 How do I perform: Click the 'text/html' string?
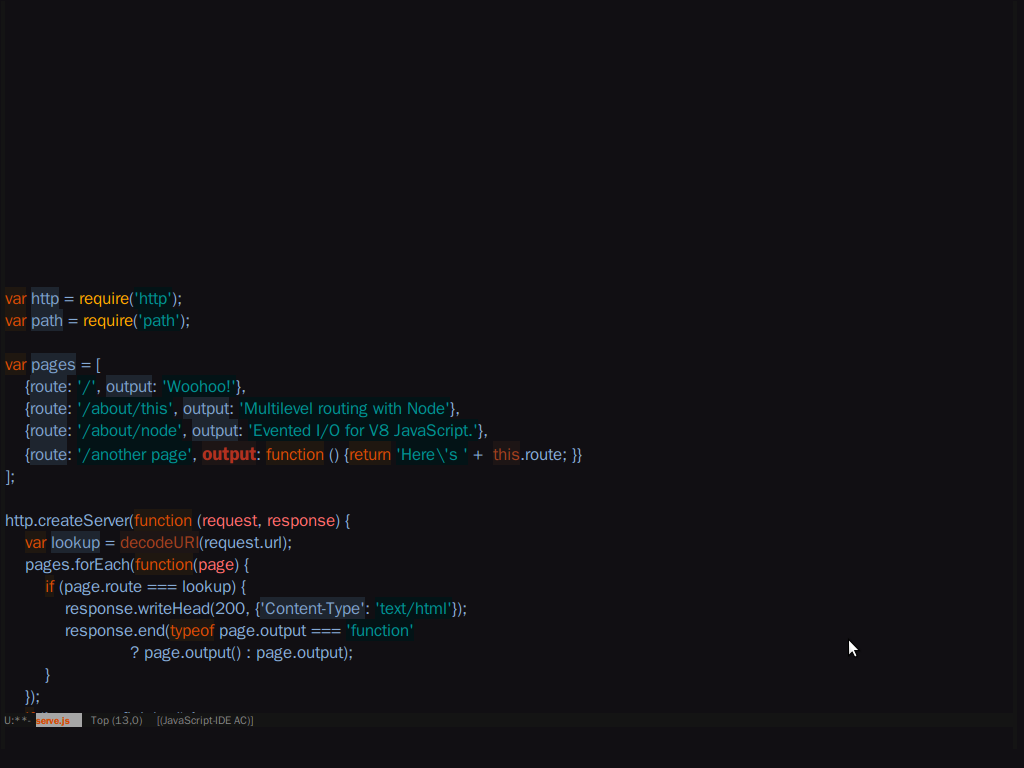(413, 609)
